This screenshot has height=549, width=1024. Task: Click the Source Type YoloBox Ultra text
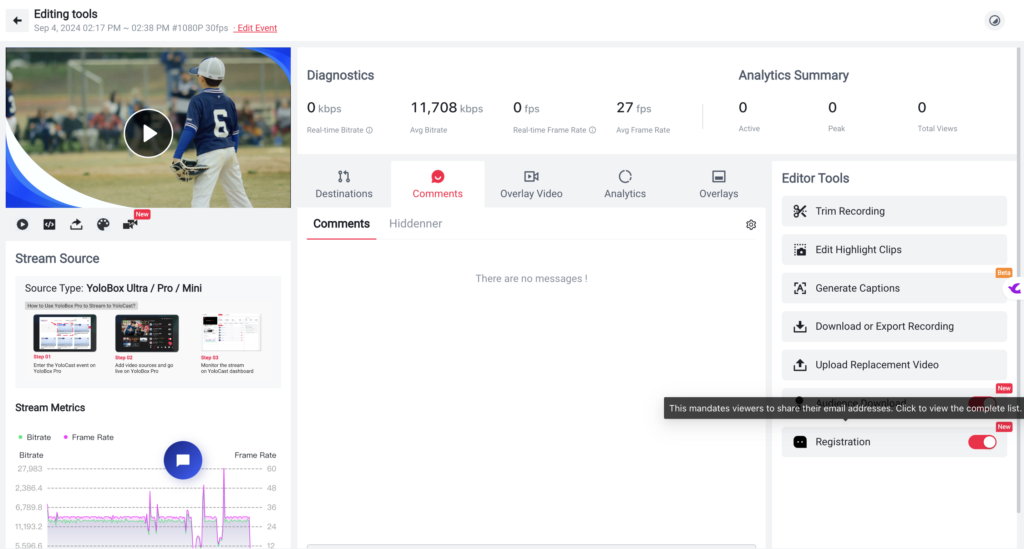(113, 288)
